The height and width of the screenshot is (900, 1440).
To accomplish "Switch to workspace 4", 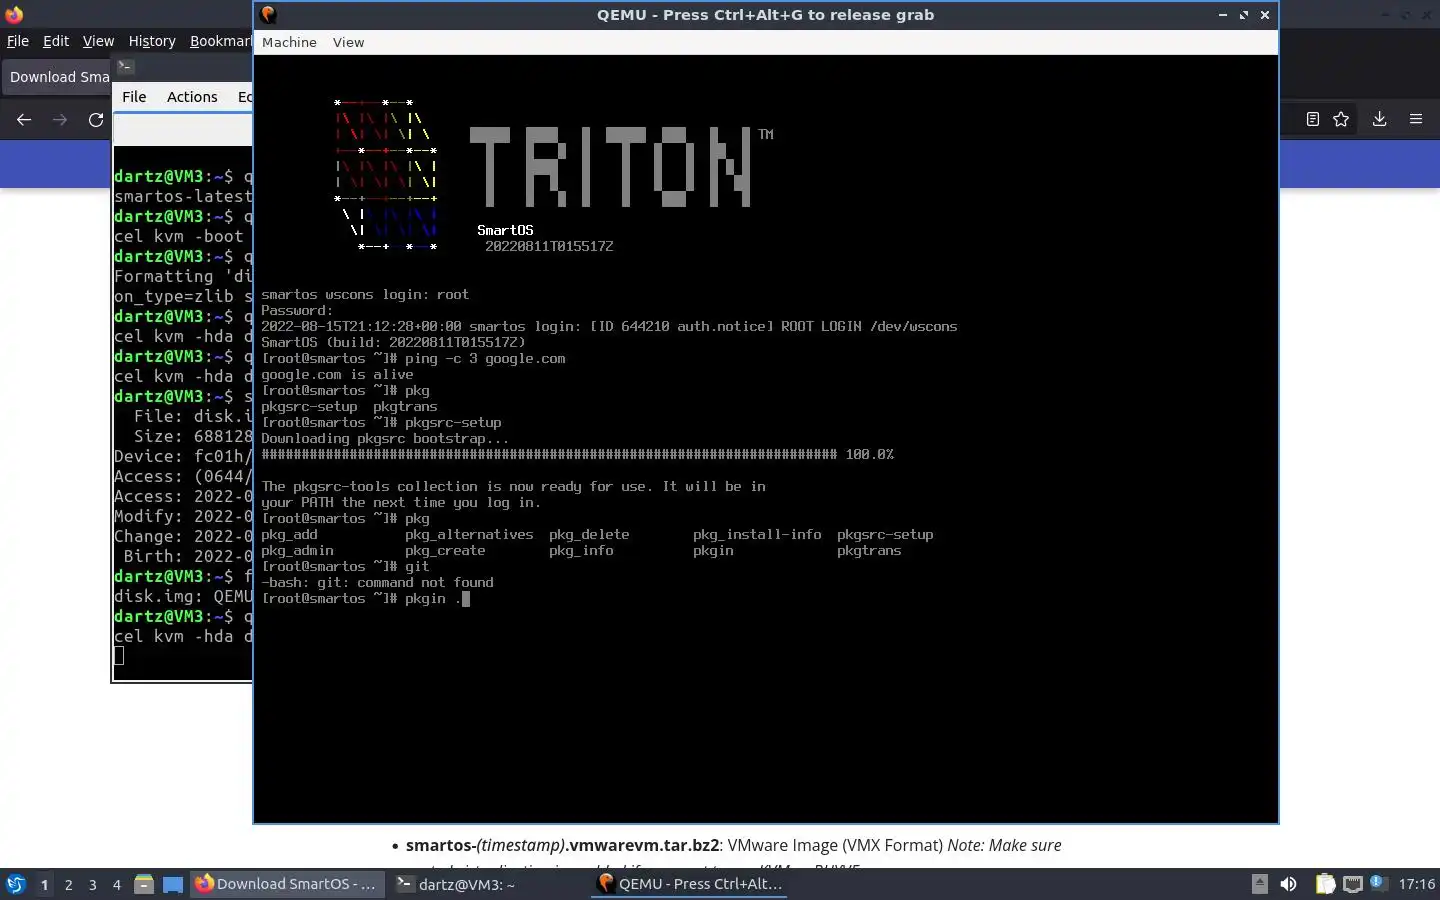I will 116,884.
